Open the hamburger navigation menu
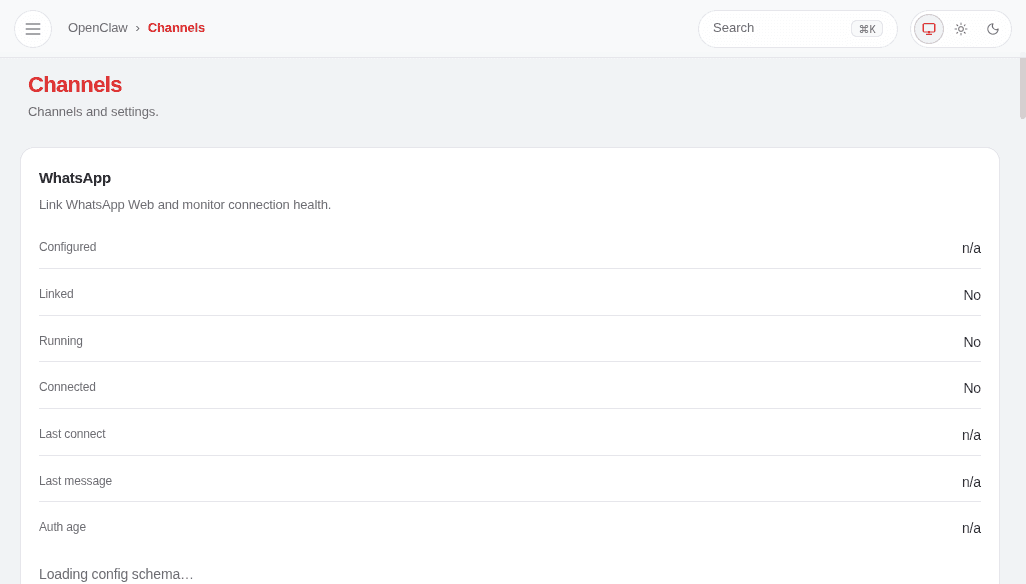The height and width of the screenshot is (584, 1026). click(x=33, y=28)
